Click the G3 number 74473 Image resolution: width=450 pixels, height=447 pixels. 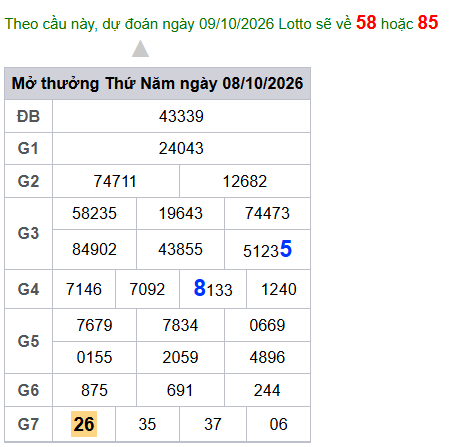[x=267, y=213]
